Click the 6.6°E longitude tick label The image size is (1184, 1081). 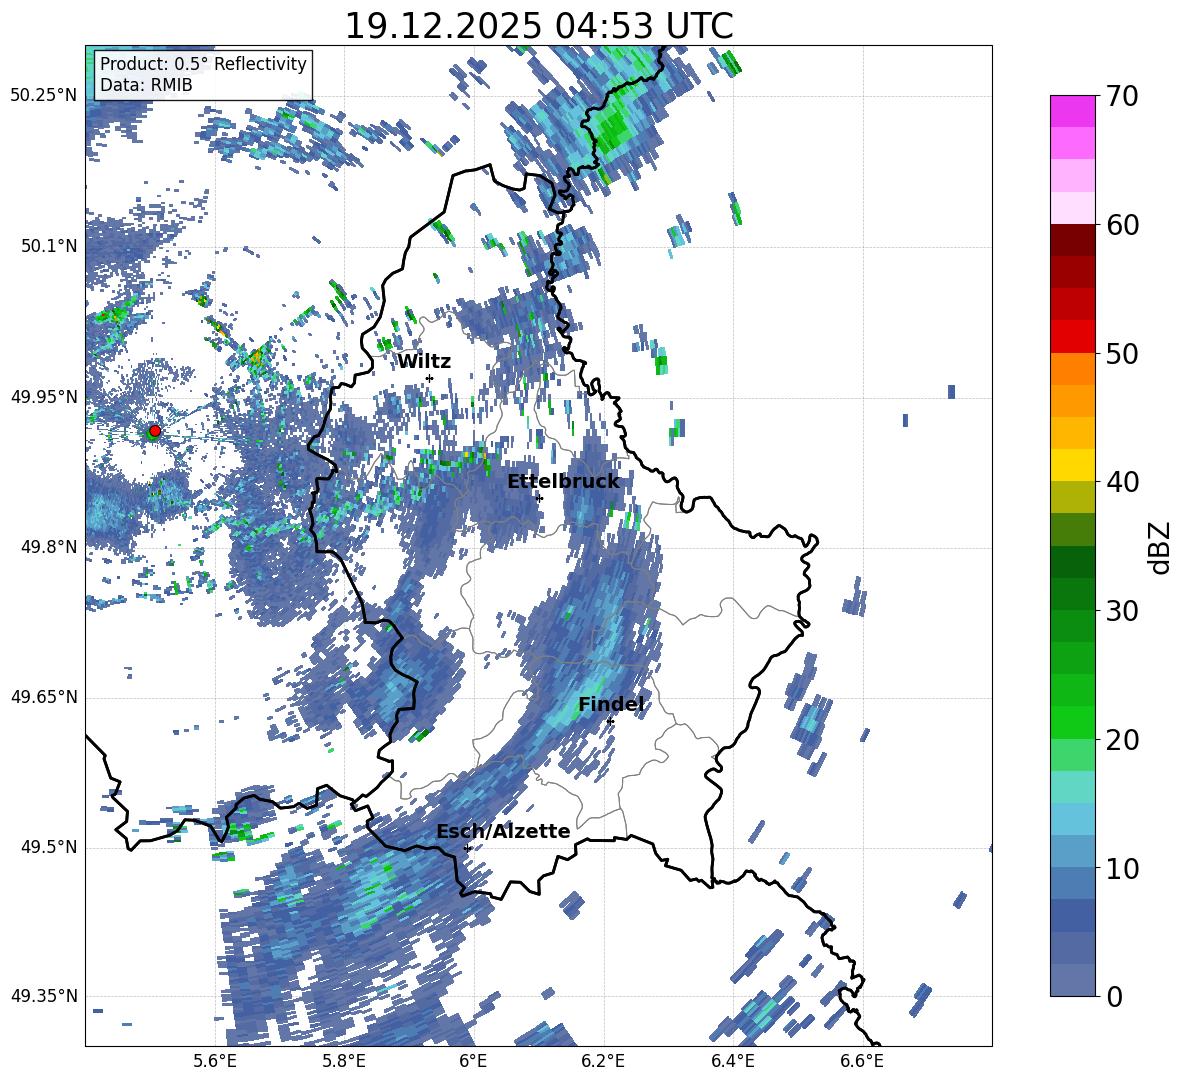pyautogui.click(x=862, y=1061)
